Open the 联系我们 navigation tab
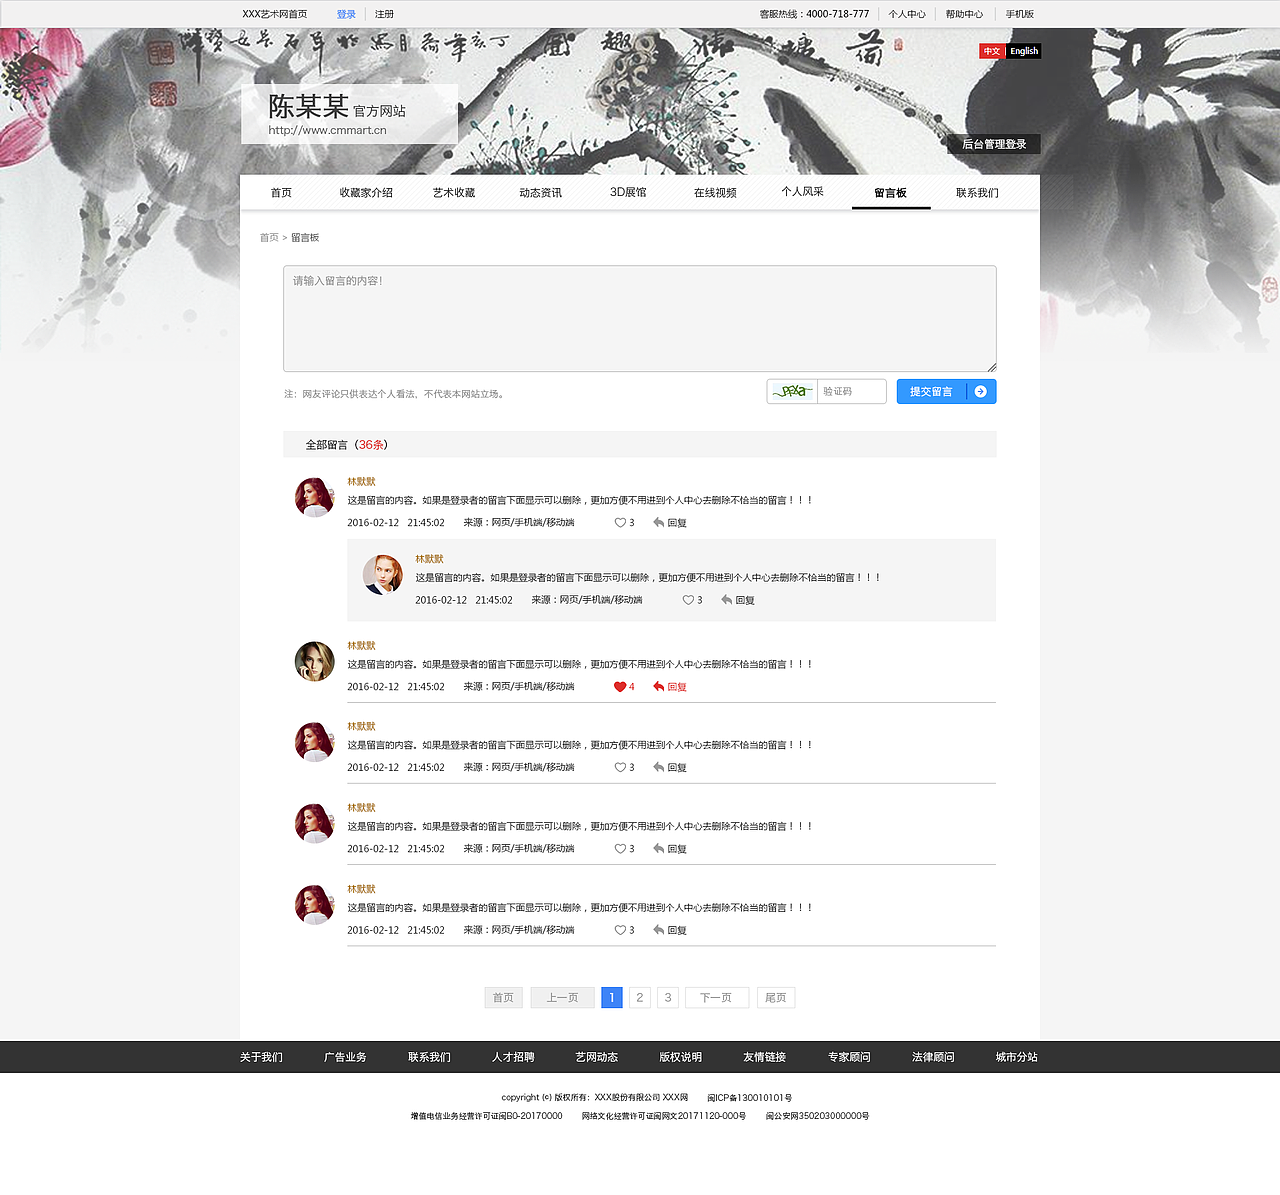This screenshot has width=1280, height=1195. (977, 193)
